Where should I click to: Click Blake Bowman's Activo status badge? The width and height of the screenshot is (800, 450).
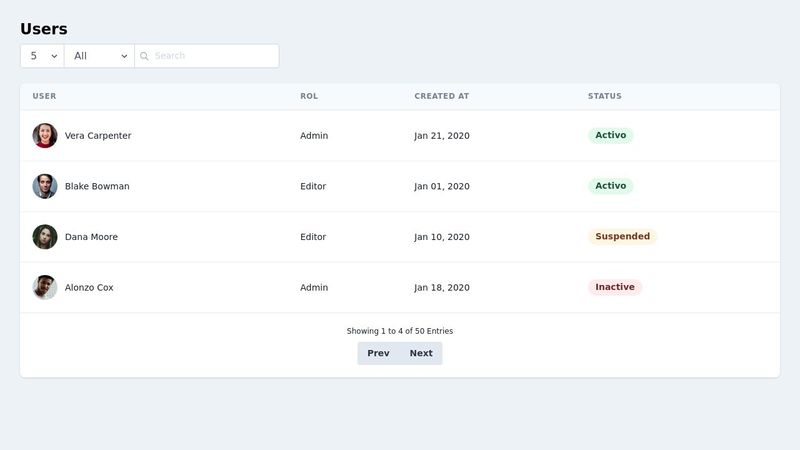coord(610,186)
